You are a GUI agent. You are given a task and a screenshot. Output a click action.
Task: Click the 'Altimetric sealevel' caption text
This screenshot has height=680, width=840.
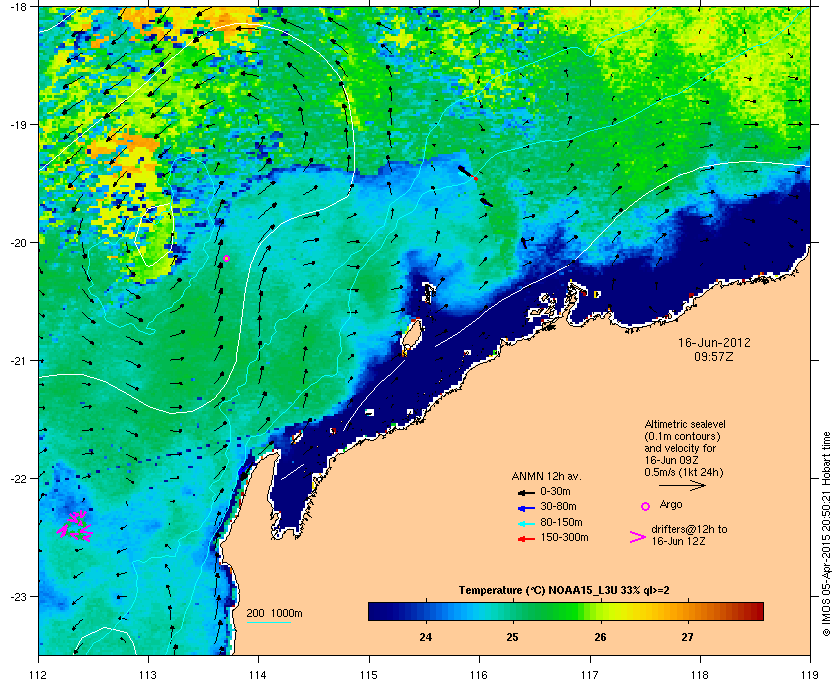click(x=685, y=424)
